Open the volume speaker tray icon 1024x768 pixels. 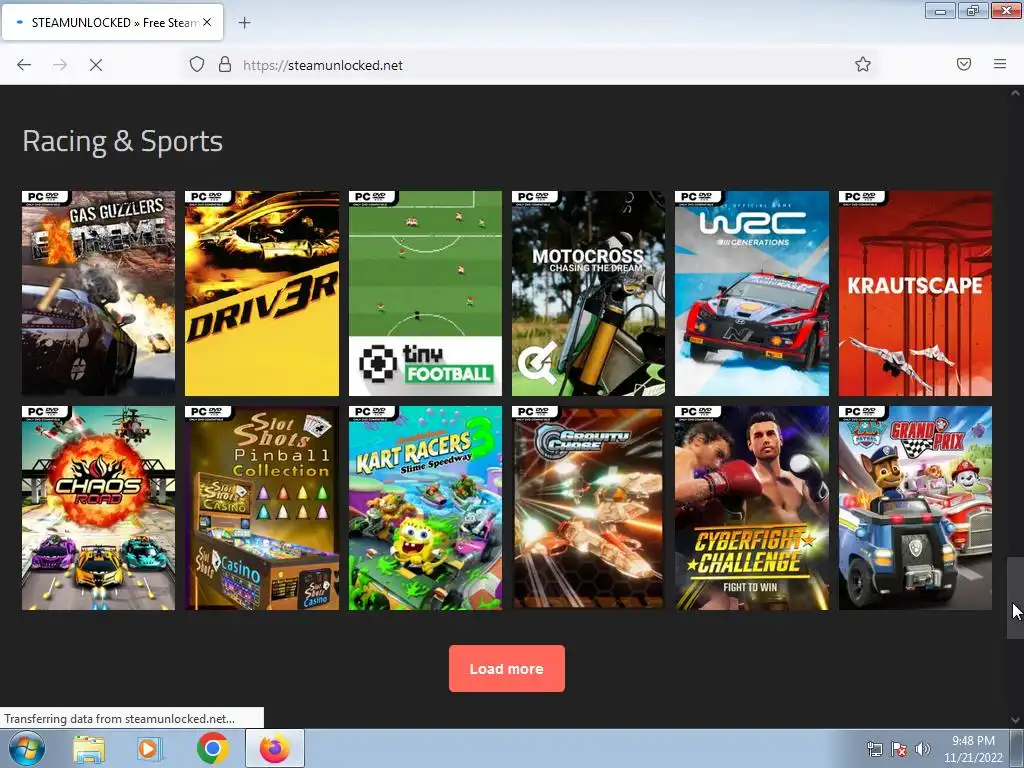click(x=923, y=749)
